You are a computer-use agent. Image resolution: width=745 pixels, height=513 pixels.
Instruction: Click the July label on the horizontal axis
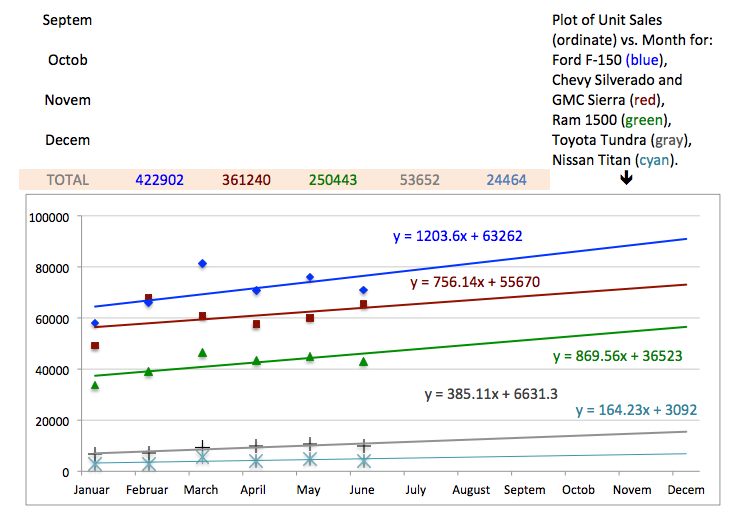pos(417,491)
